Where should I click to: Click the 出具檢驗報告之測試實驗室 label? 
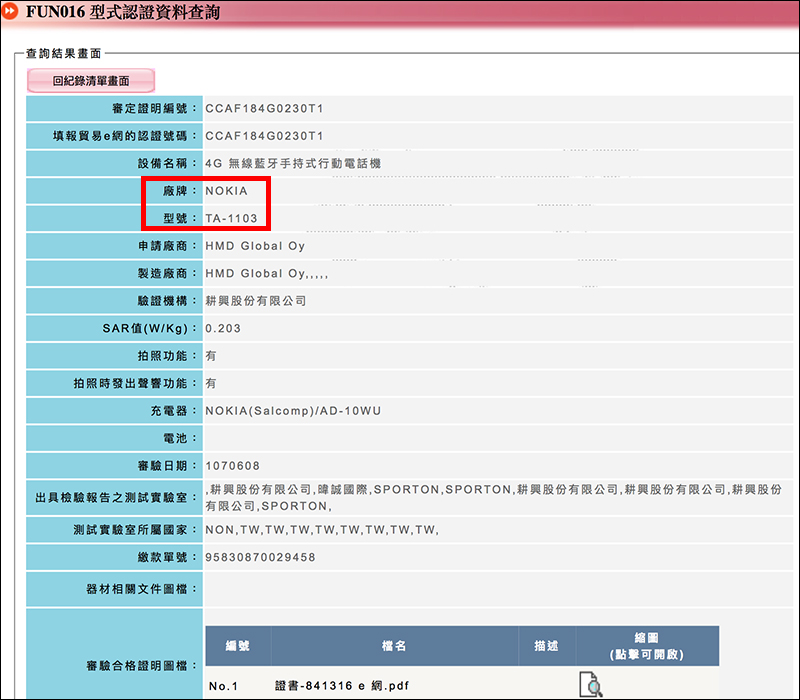(116, 497)
